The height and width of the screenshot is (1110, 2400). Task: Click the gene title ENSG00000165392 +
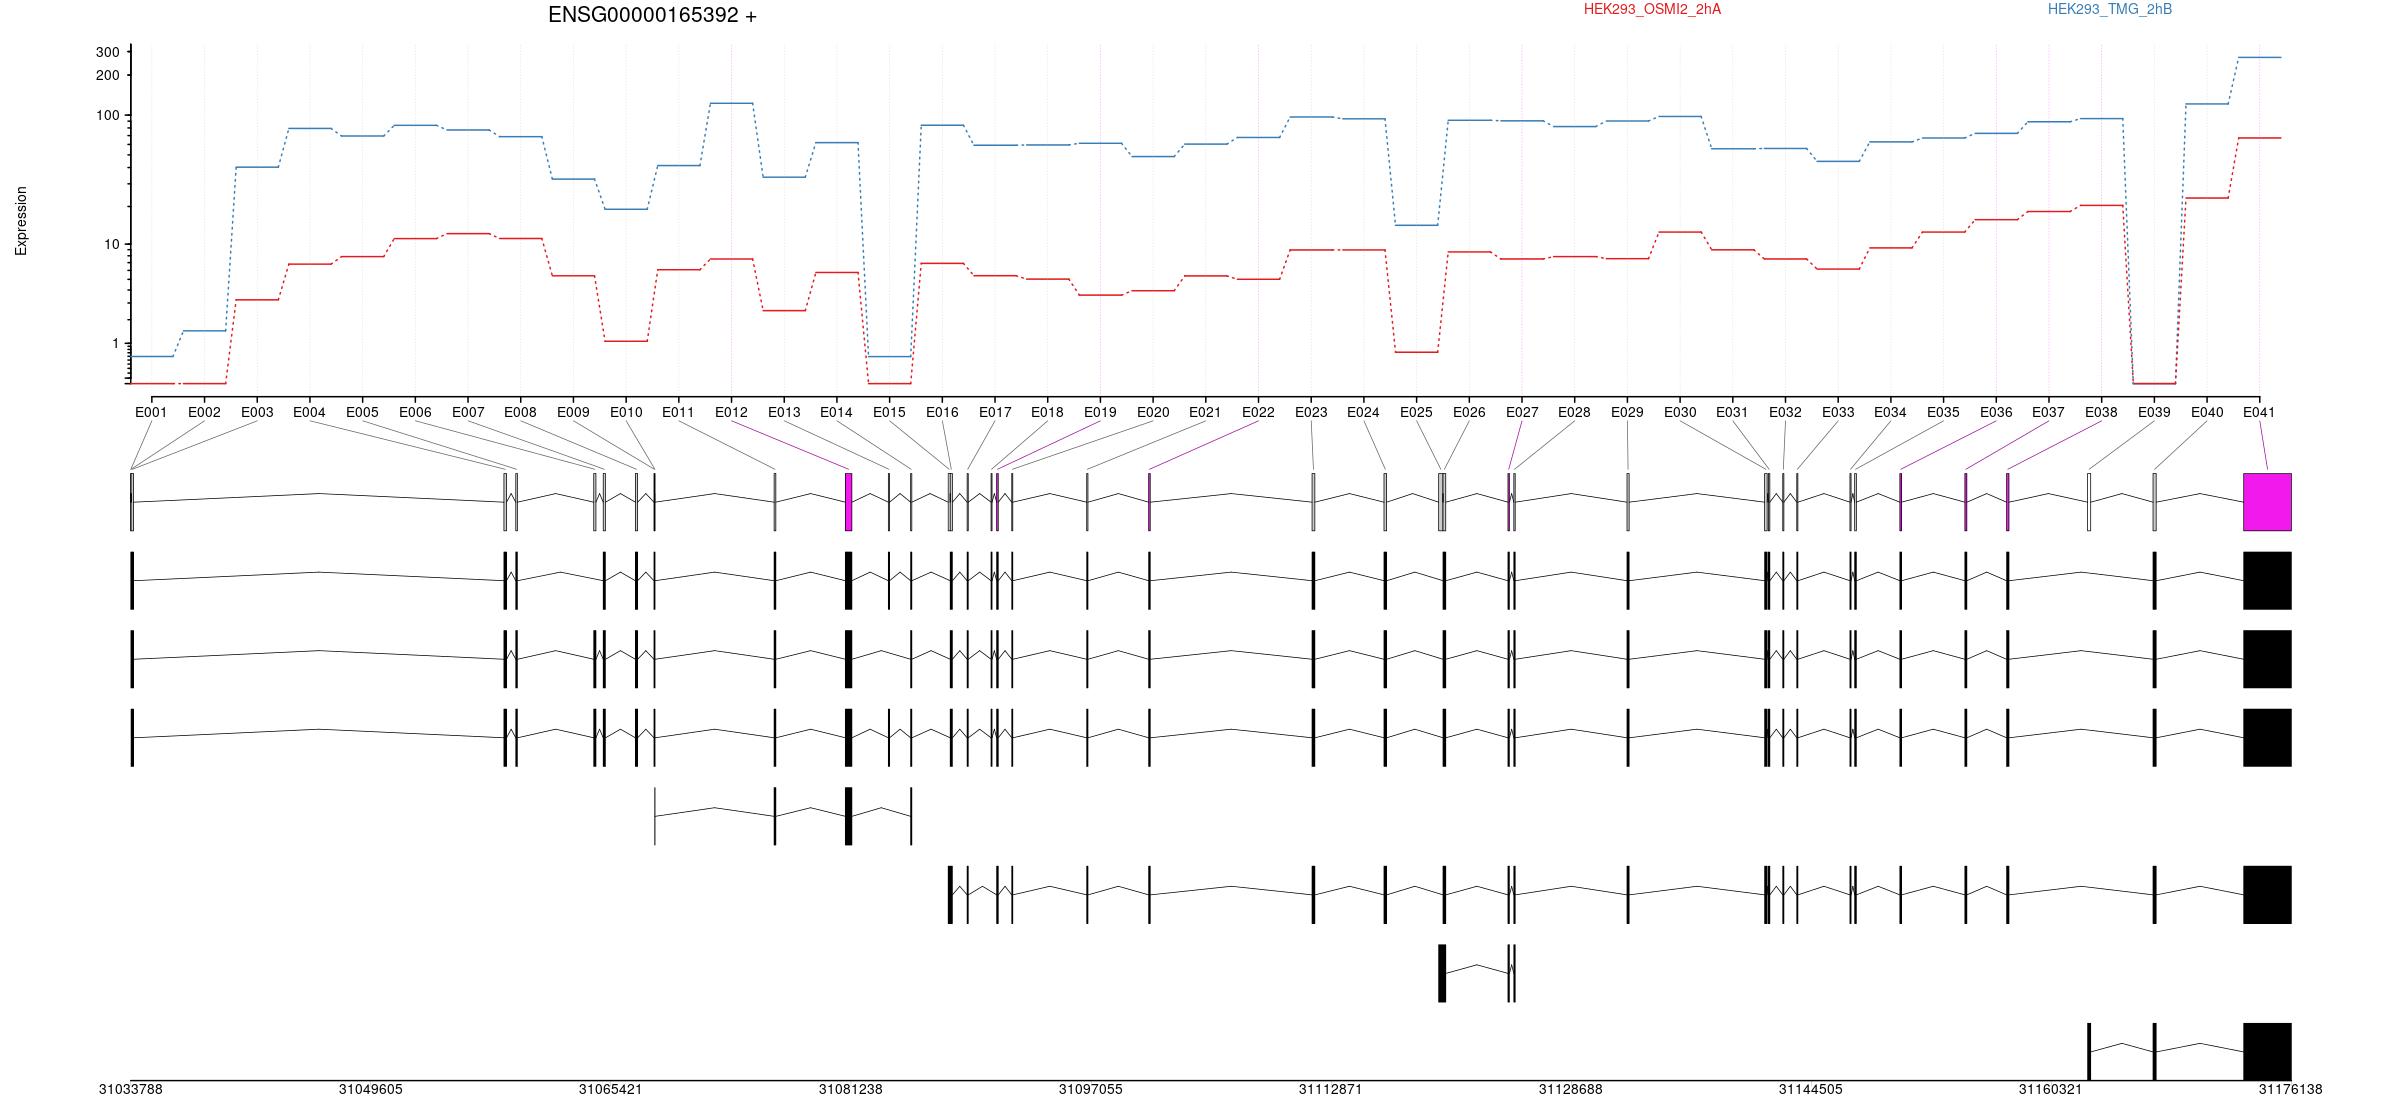(x=652, y=15)
